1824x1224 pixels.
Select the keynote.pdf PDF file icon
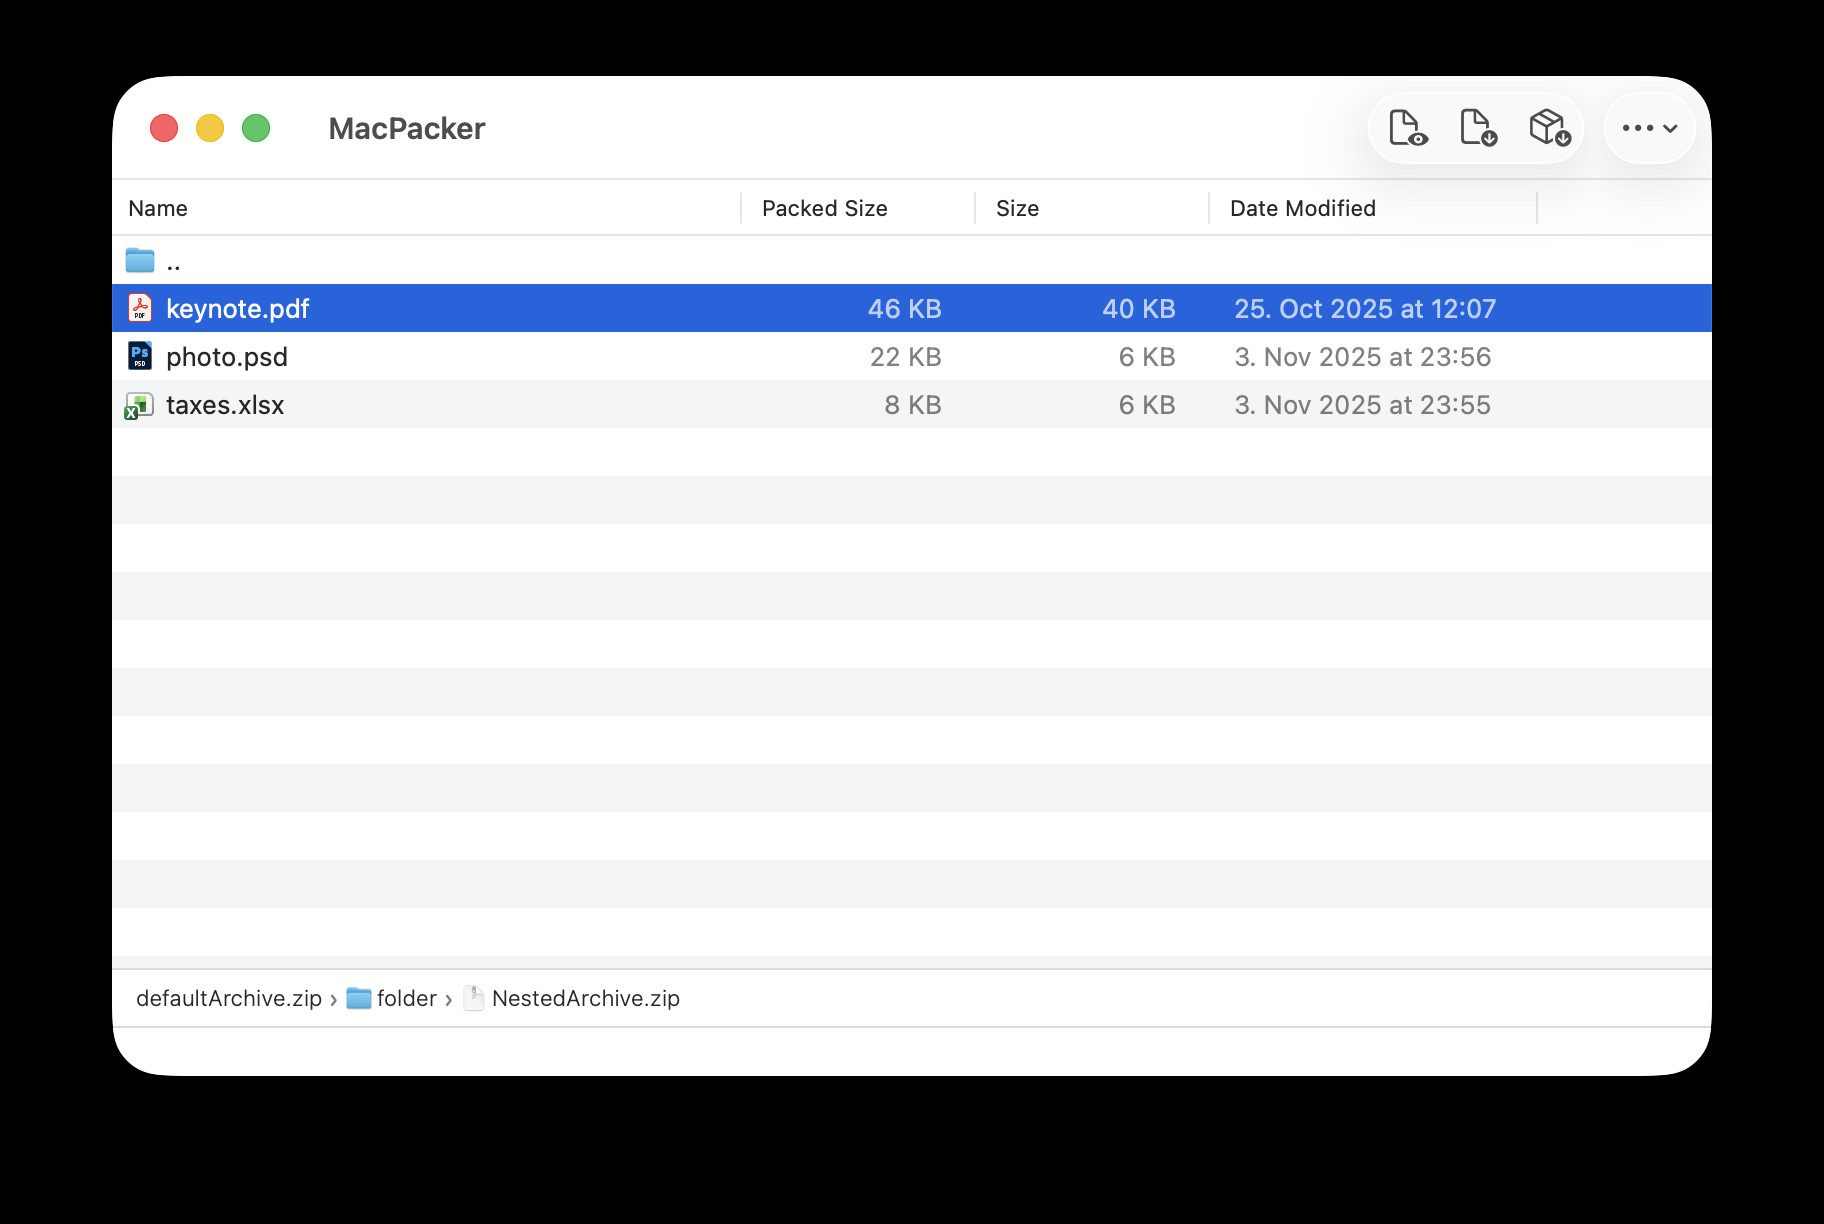(140, 308)
